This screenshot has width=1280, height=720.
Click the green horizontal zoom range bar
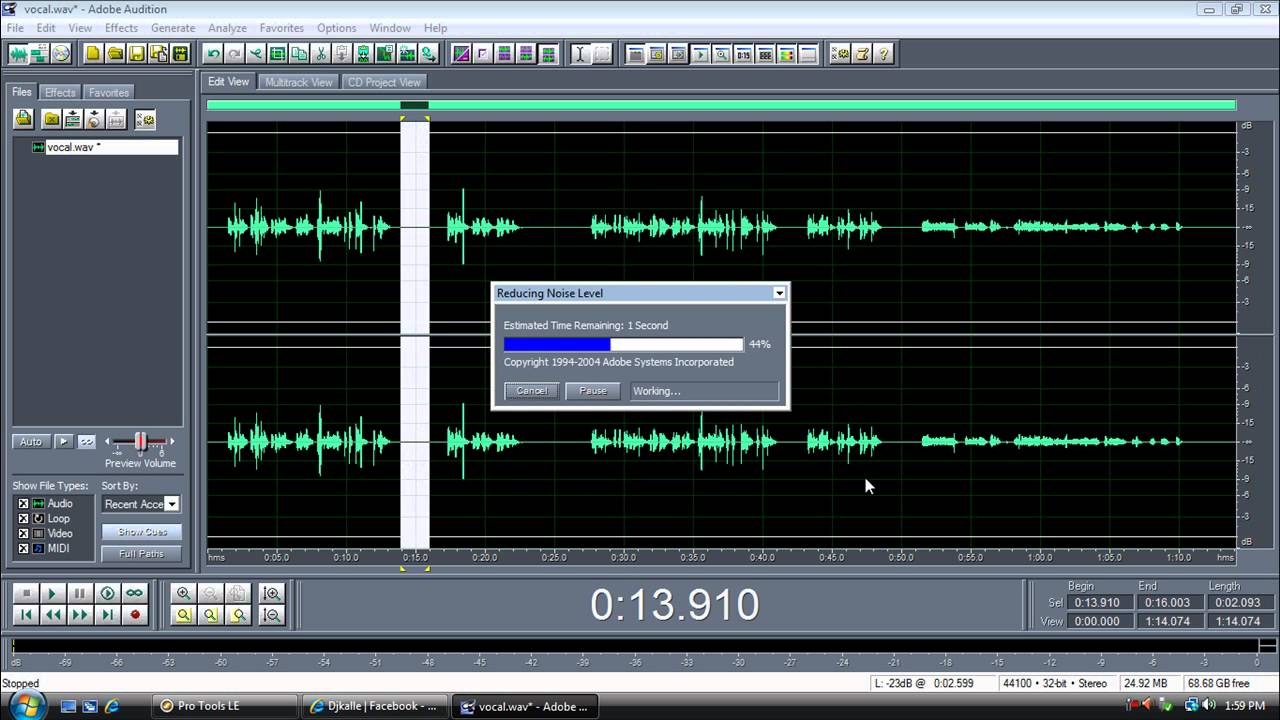[721, 105]
